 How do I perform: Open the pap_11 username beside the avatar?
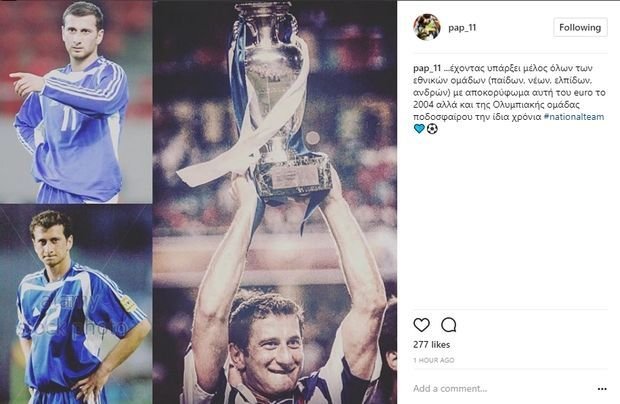coord(463,28)
